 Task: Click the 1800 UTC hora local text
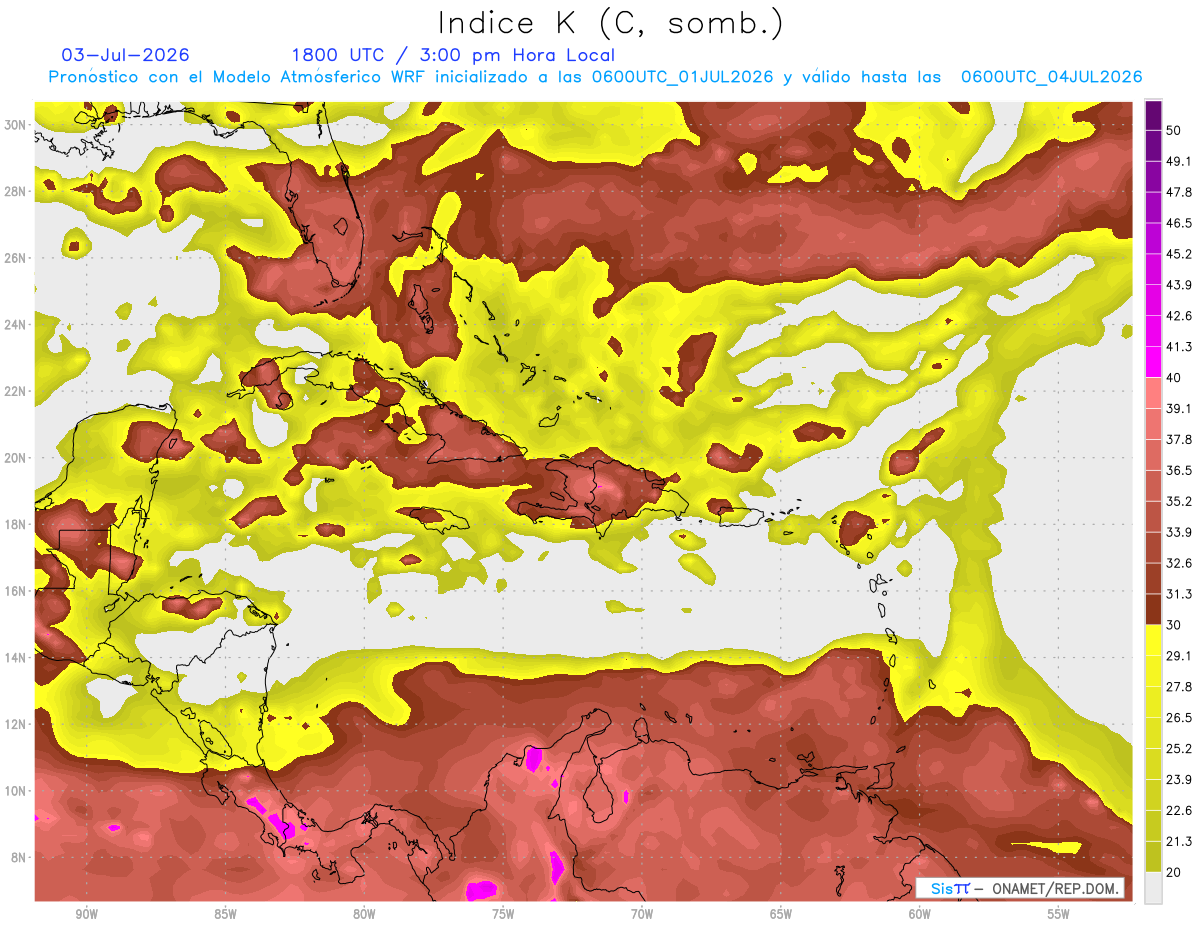453,55
